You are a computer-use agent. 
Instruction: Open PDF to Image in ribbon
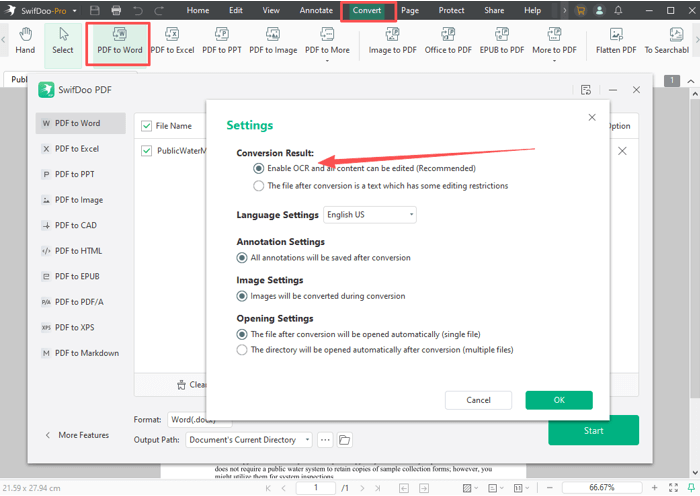273,41
